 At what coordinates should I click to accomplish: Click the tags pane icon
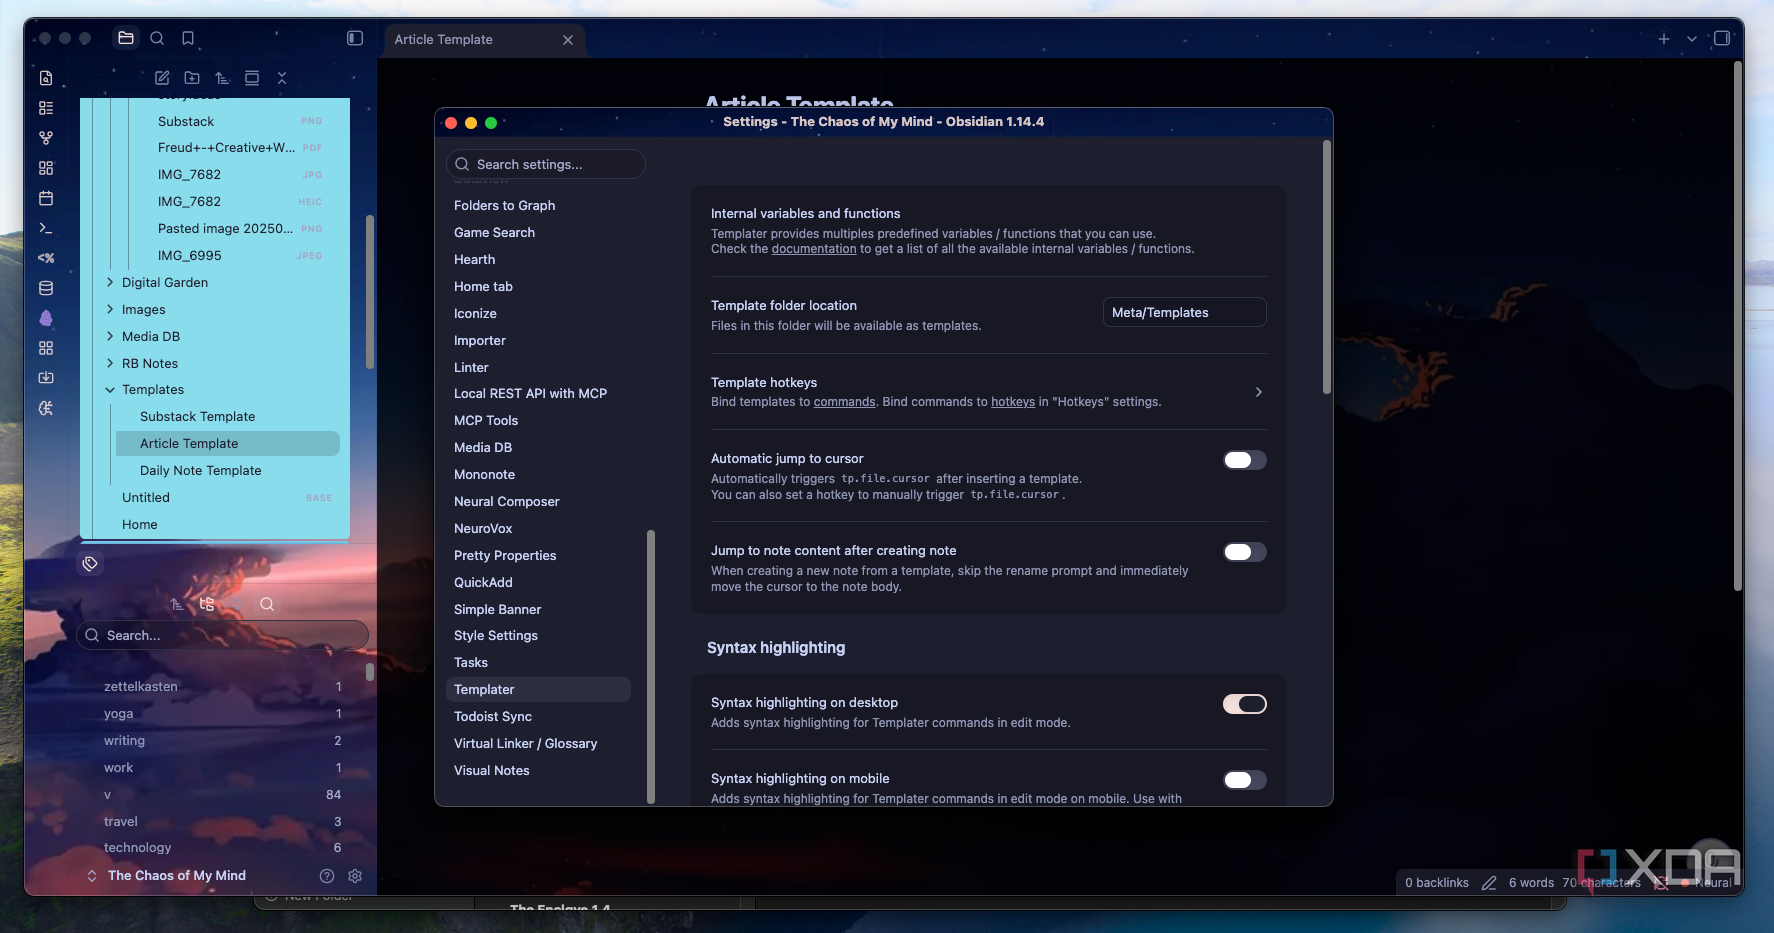(90, 564)
